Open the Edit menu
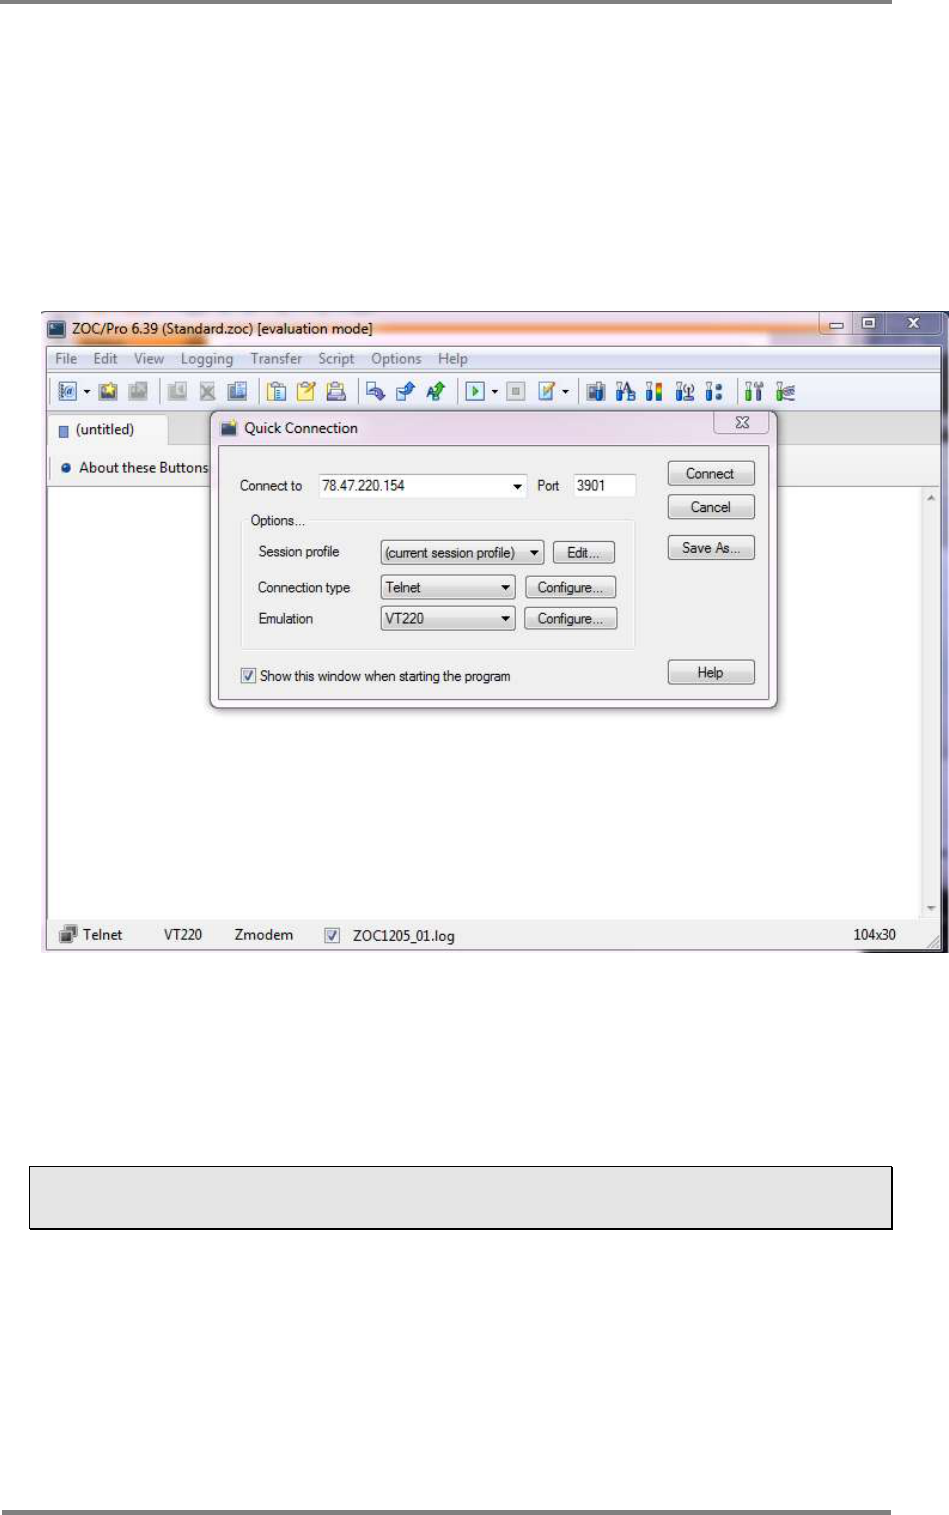 pyautogui.click(x=105, y=359)
